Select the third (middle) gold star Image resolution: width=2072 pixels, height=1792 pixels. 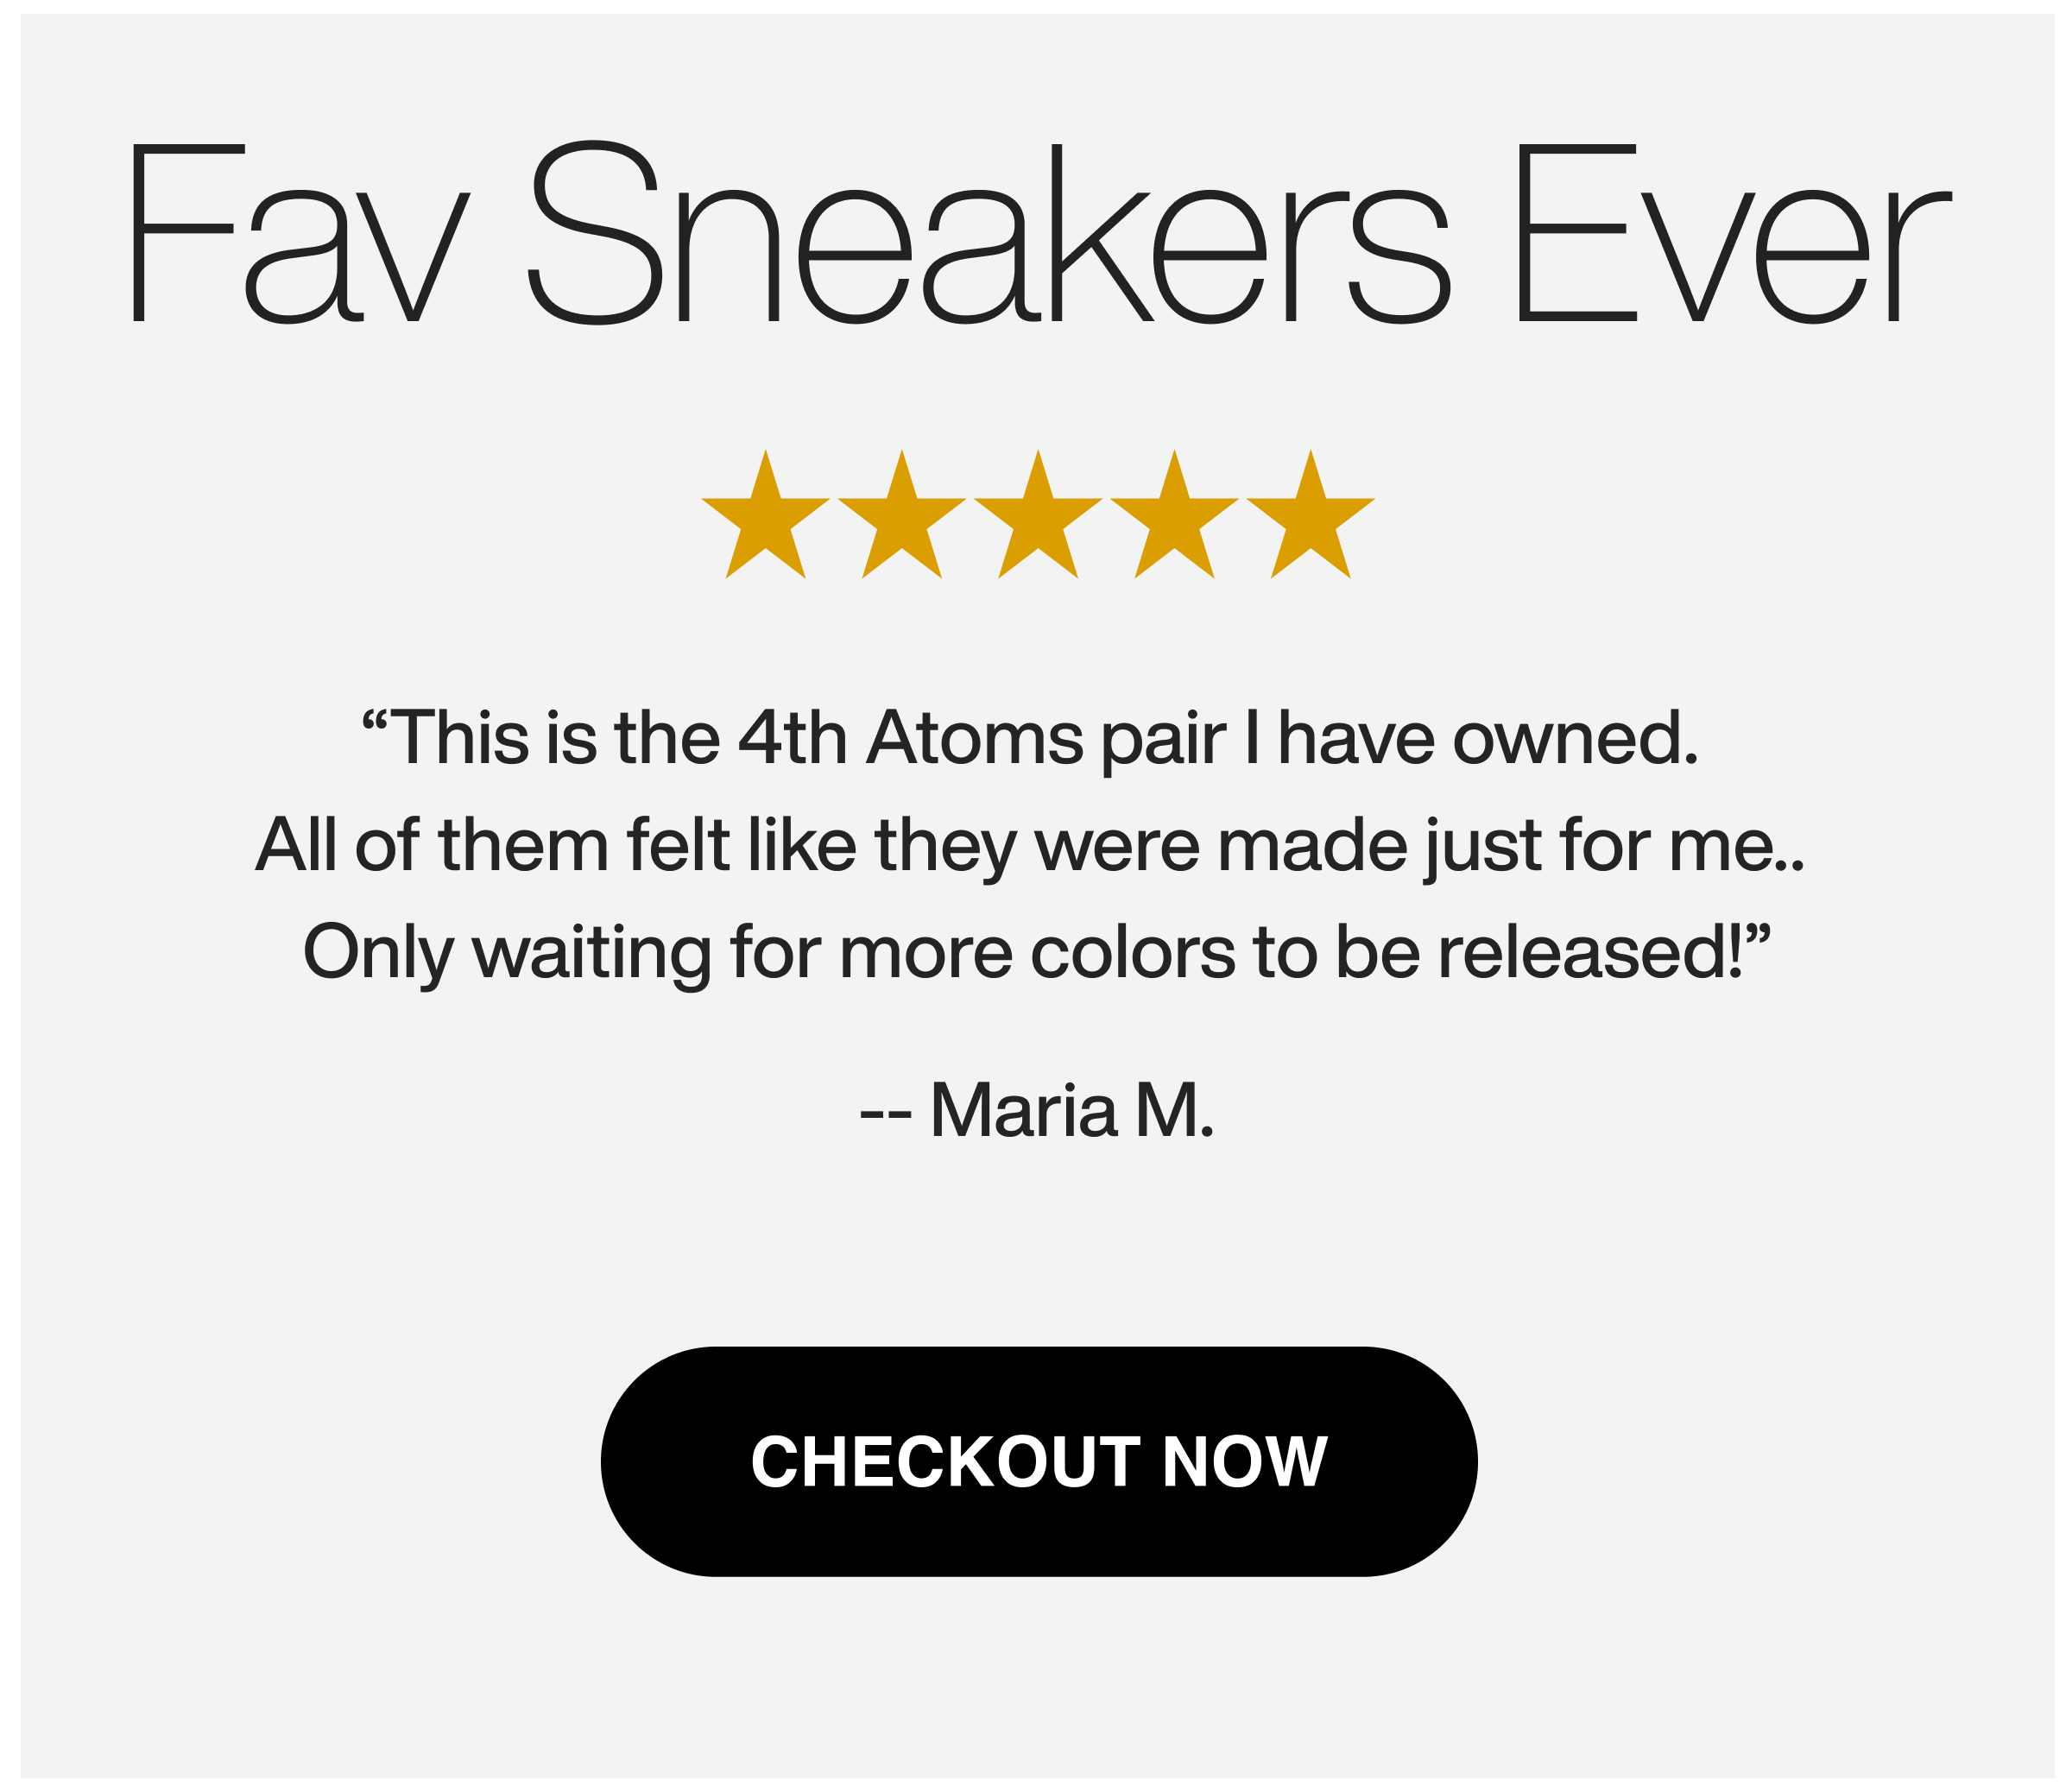pyautogui.click(x=1038, y=515)
